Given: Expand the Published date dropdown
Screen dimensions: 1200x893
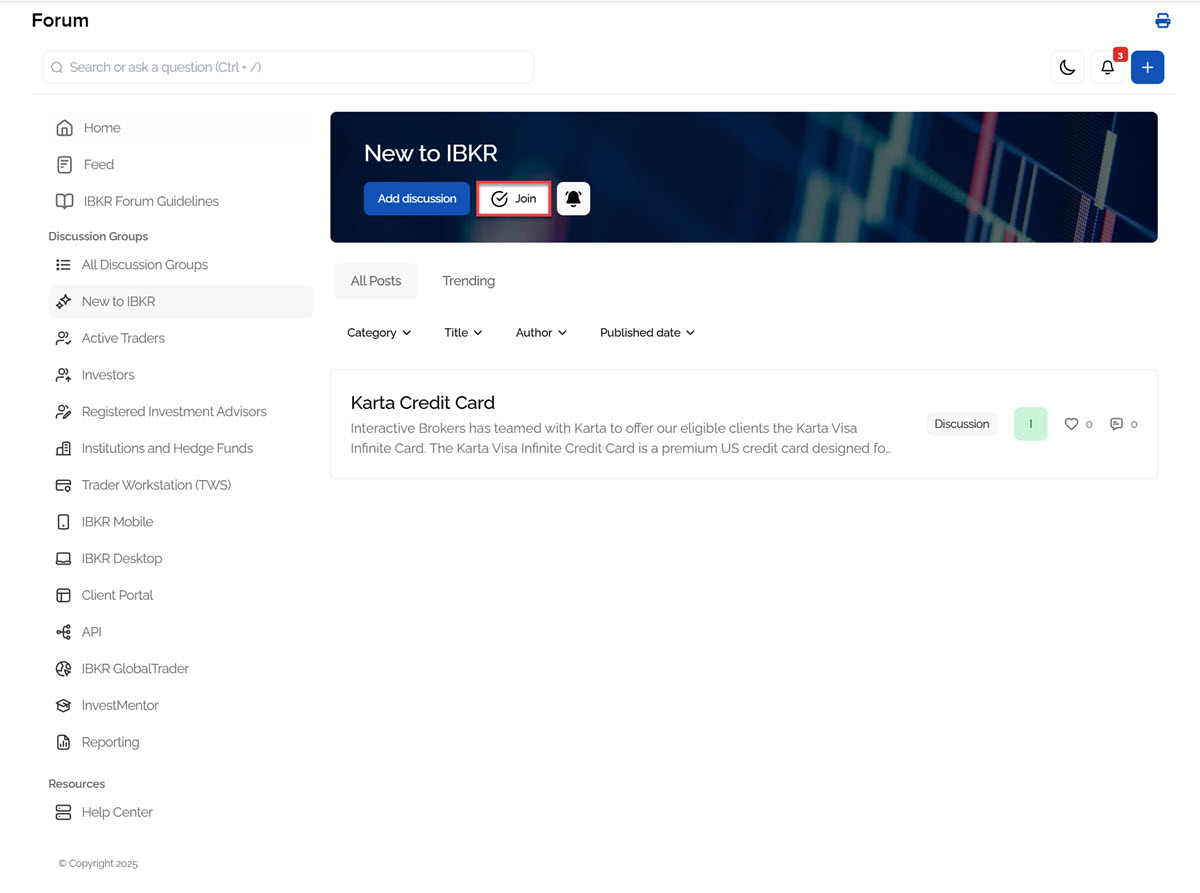Looking at the screenshot, I should coord(646,332).
